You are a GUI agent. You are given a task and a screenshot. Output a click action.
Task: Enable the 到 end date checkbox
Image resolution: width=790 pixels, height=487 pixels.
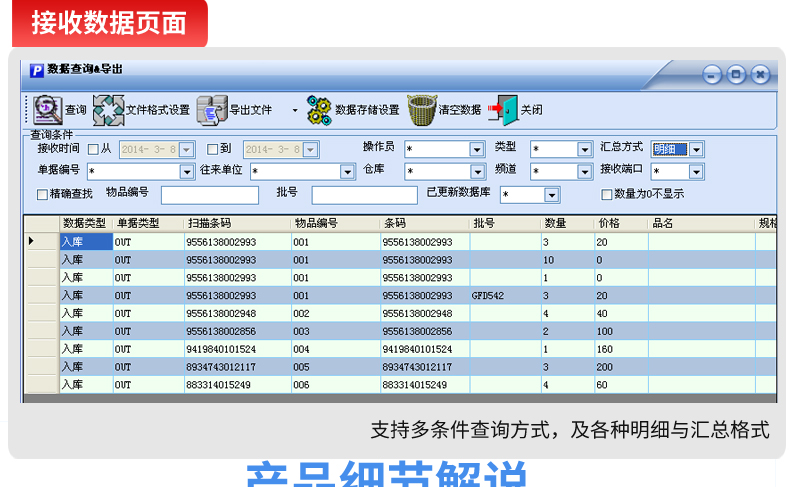(x=212, y=149)
